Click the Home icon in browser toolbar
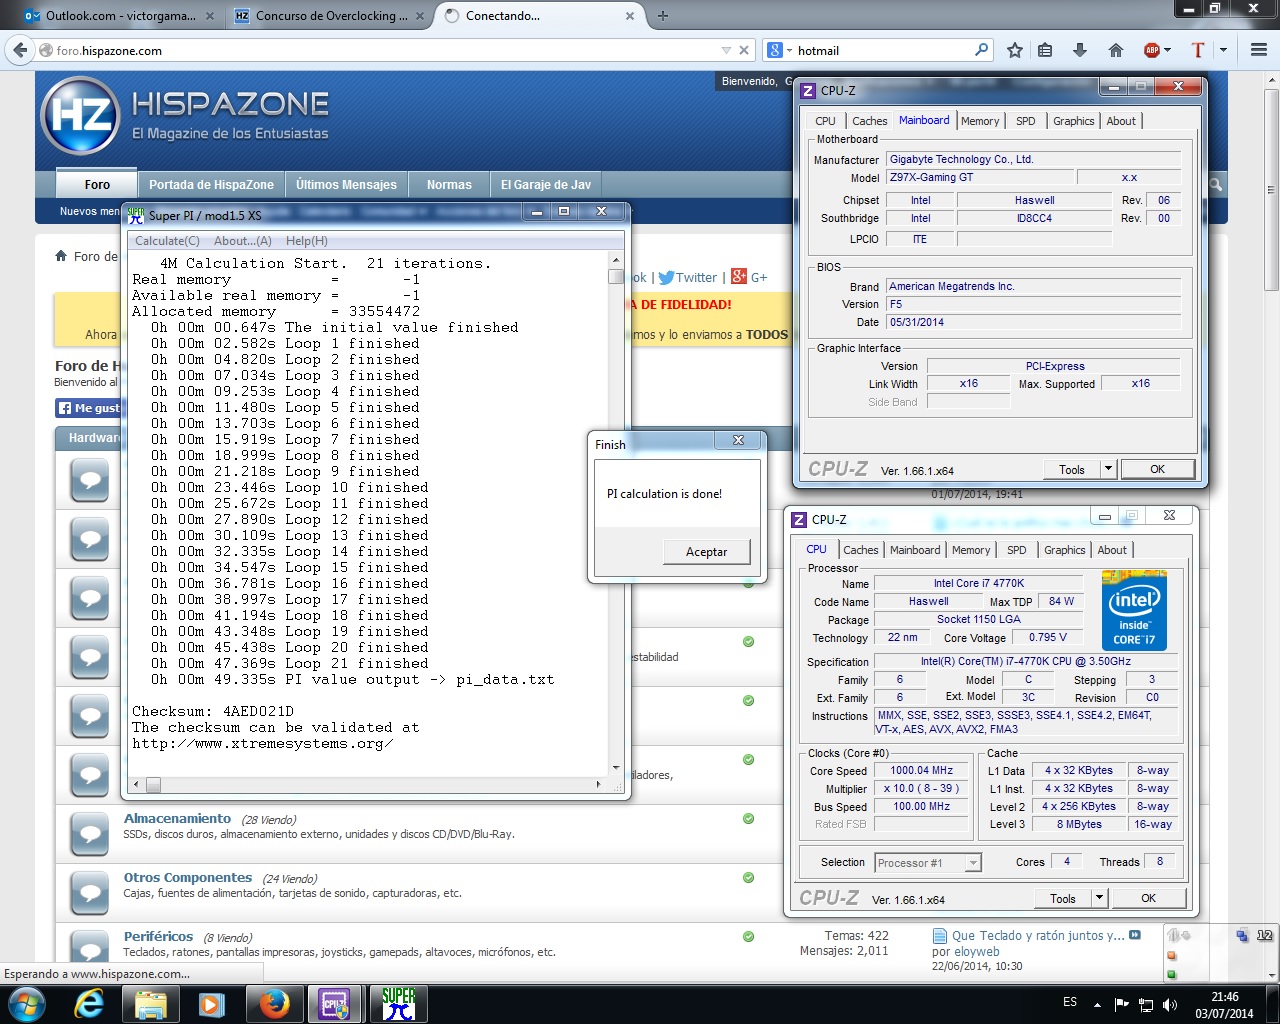This screenshot has height=1024, width=1280. (x=1116, y=50)
